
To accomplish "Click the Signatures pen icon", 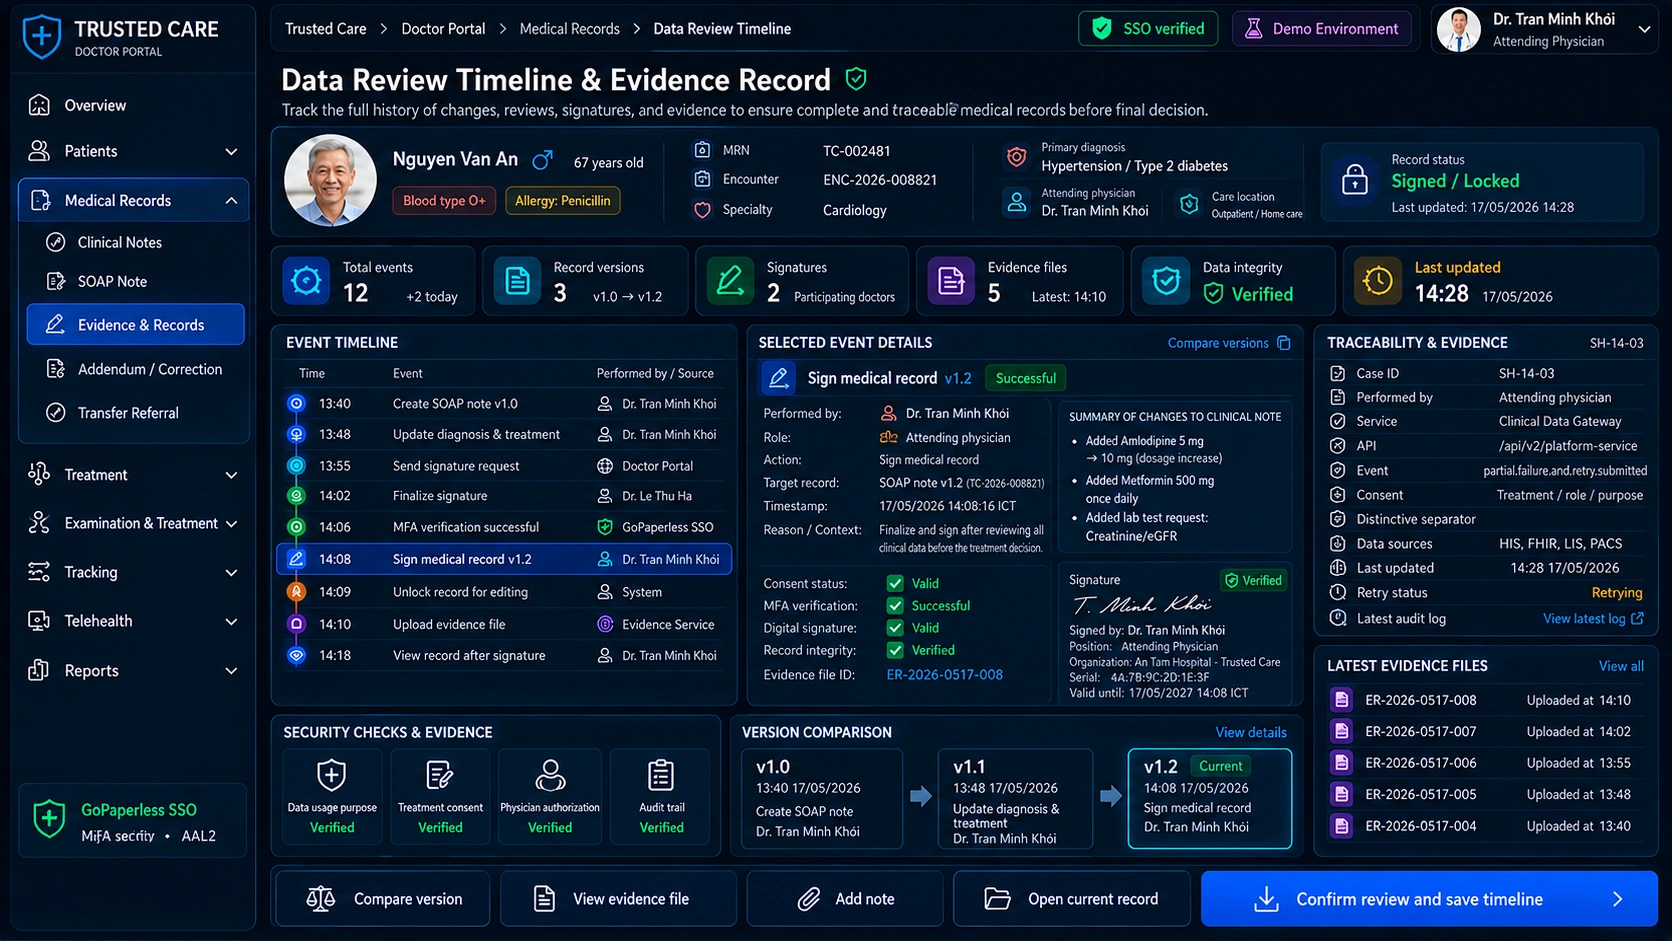I will point(730,281).
